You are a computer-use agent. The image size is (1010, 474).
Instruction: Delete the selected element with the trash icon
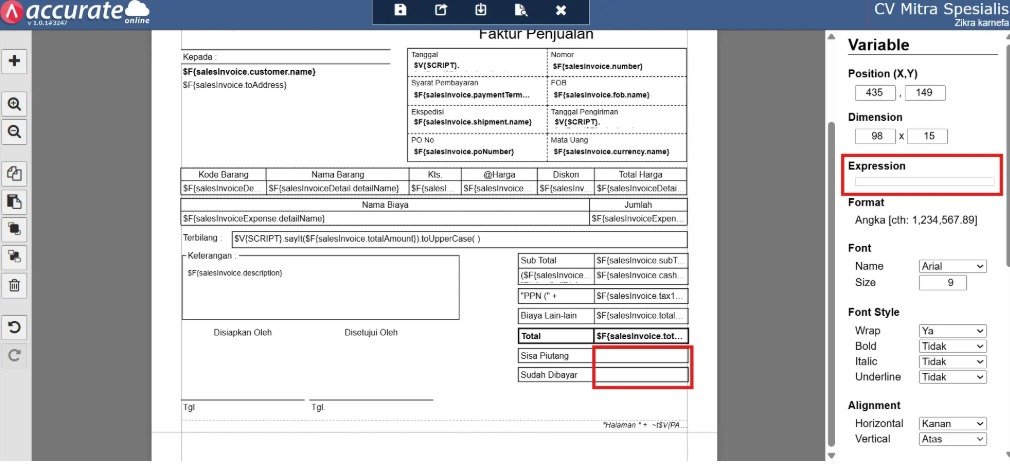(x=14, y=285)
